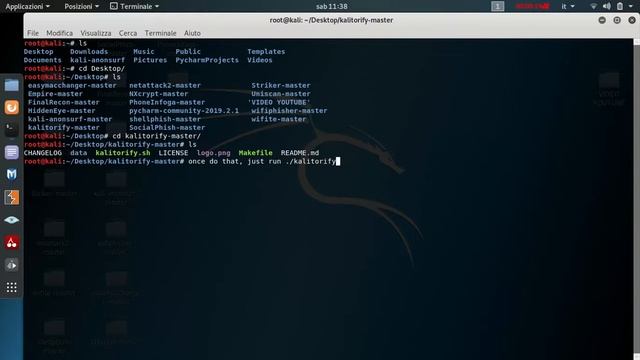
Task: Click the 'Music' directory name
Action: point(144,51)
